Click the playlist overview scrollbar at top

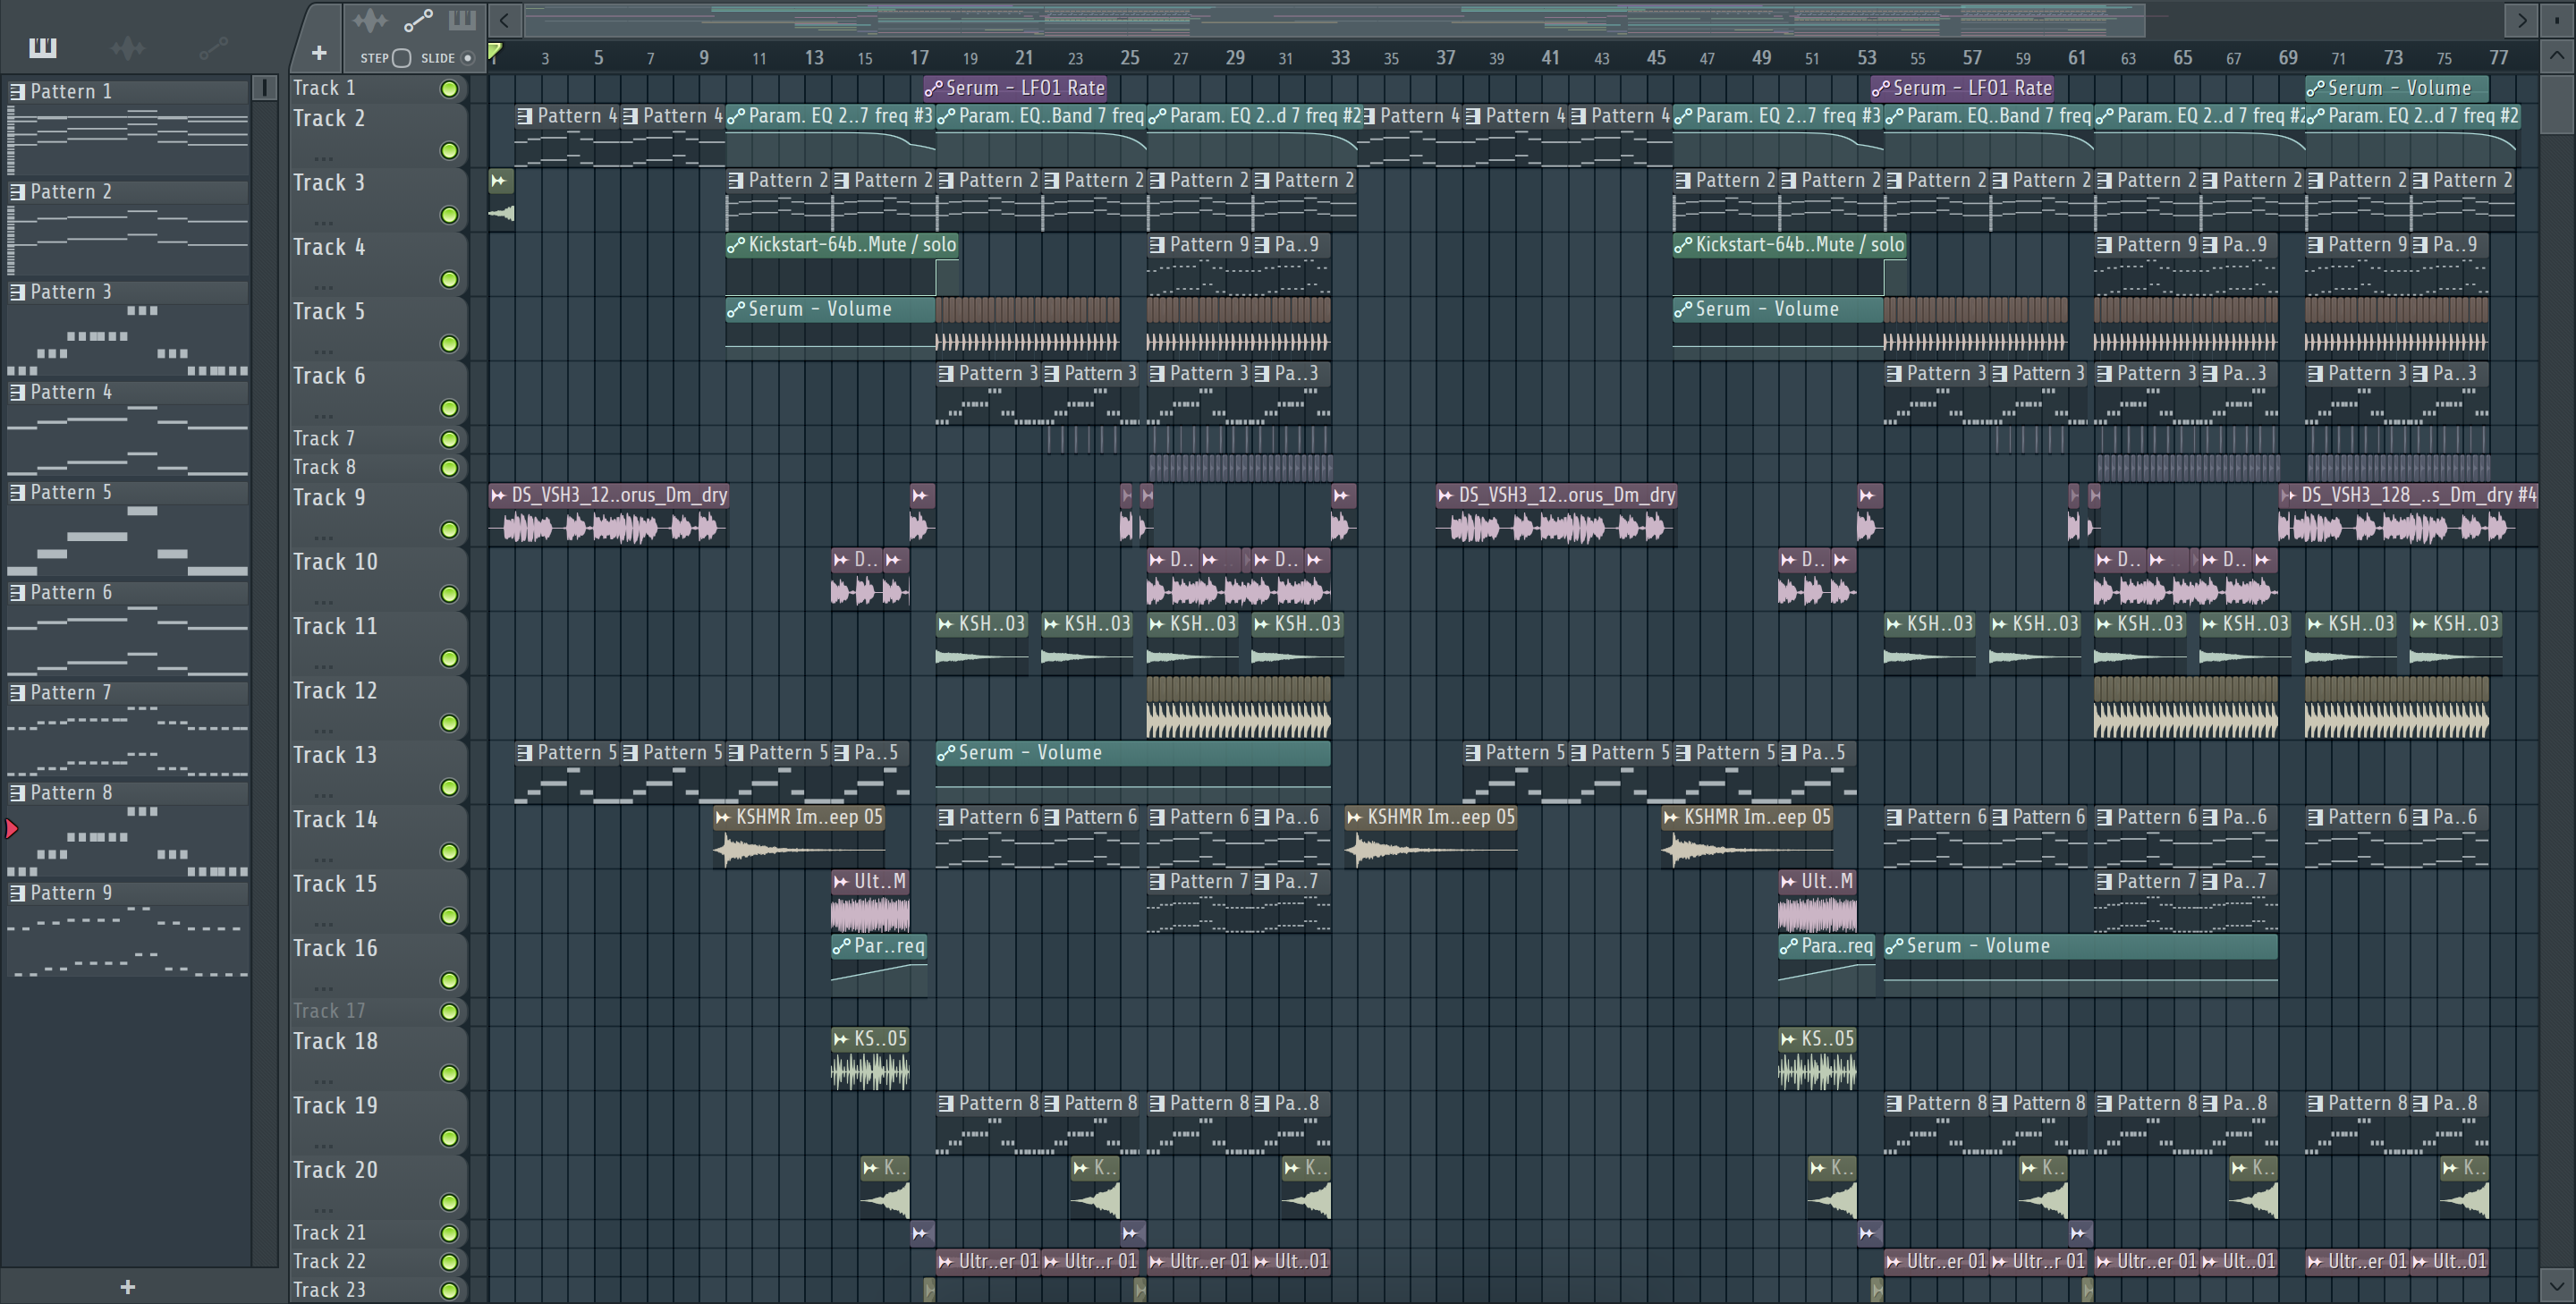coord(1334,20)
